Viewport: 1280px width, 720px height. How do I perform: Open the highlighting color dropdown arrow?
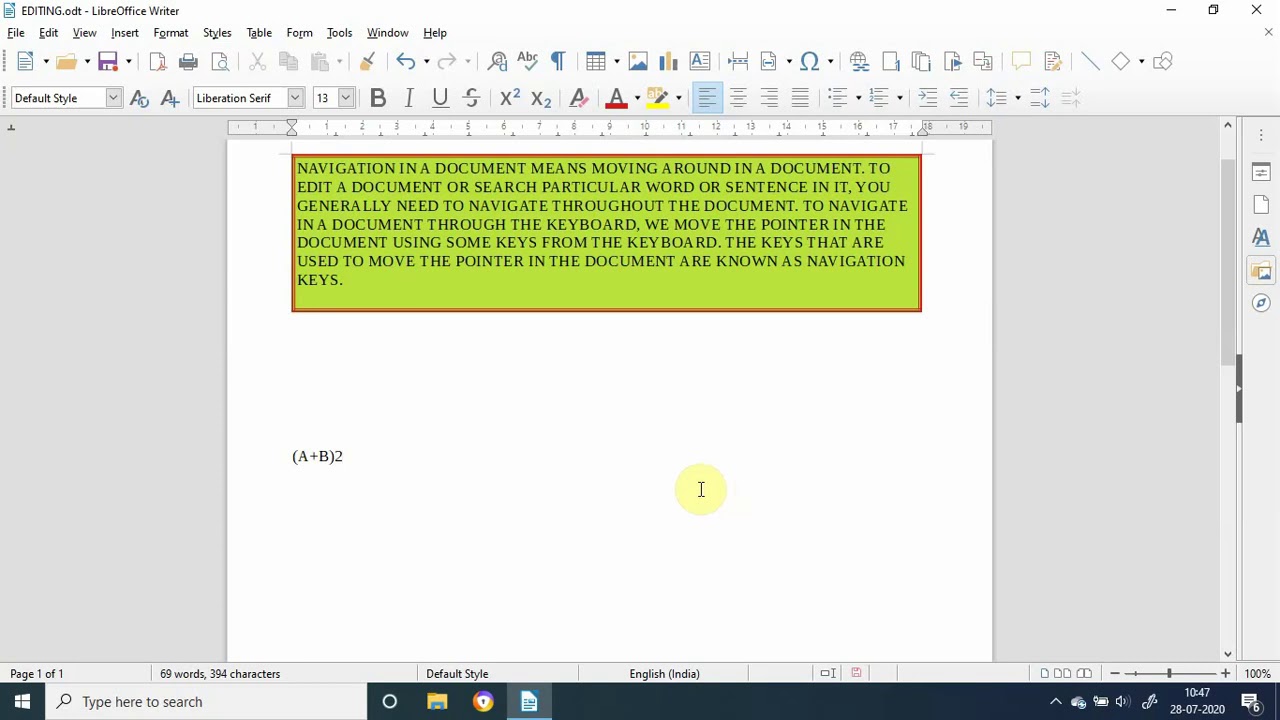[678, 98]
